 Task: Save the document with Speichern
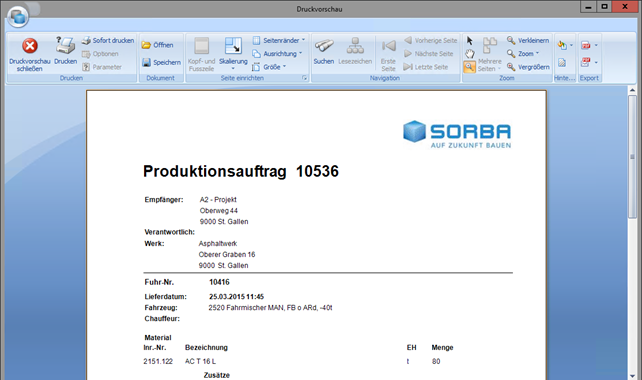point(161,62)
